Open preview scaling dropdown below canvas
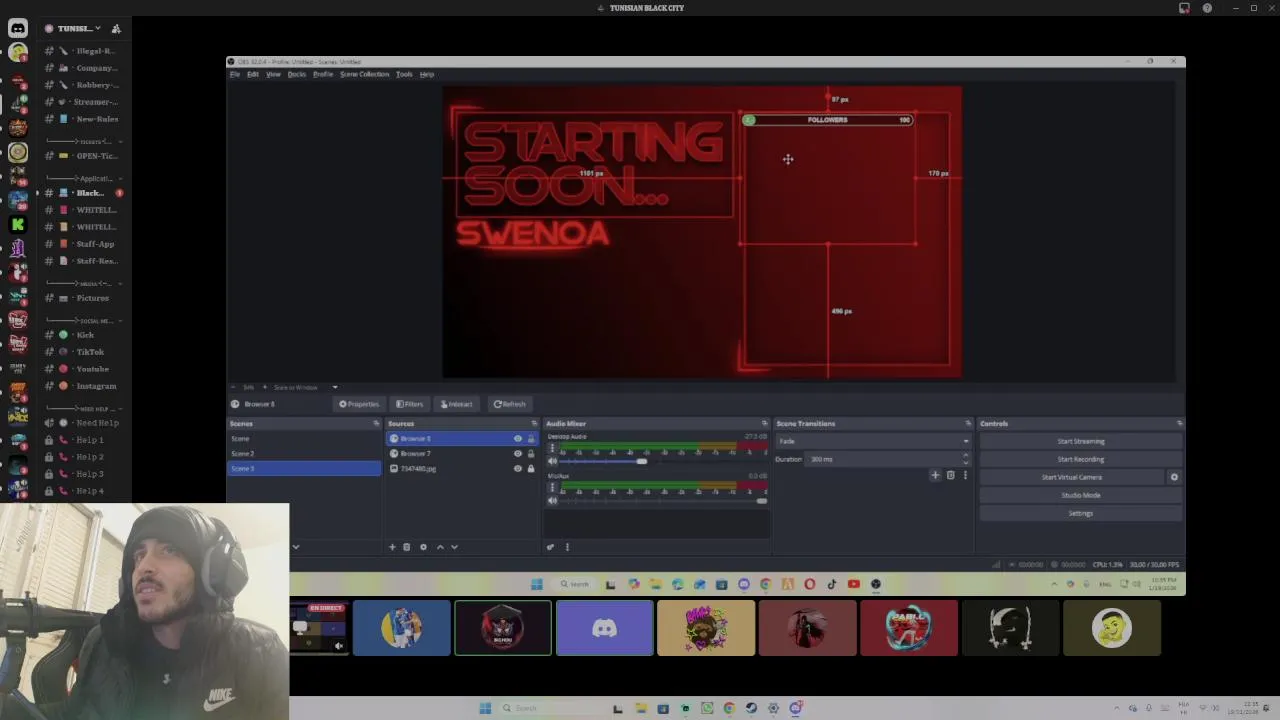This screenshot has height=720, width=1280. (335, 387)
